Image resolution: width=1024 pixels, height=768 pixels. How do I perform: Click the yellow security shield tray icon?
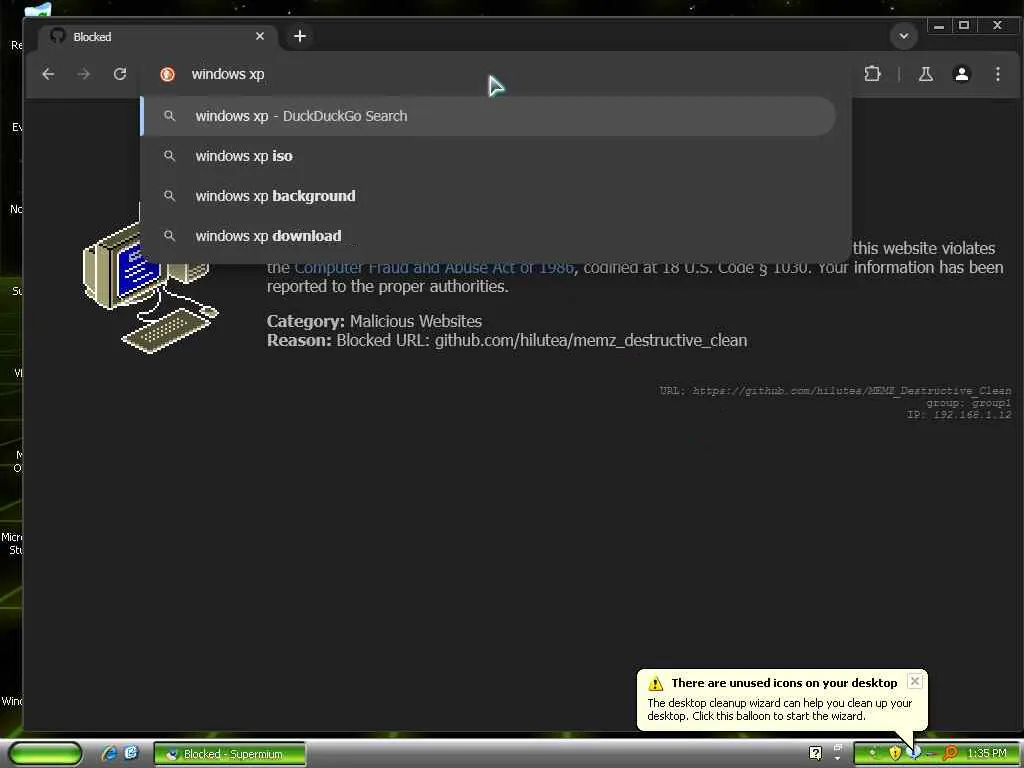tap(895, 753)
